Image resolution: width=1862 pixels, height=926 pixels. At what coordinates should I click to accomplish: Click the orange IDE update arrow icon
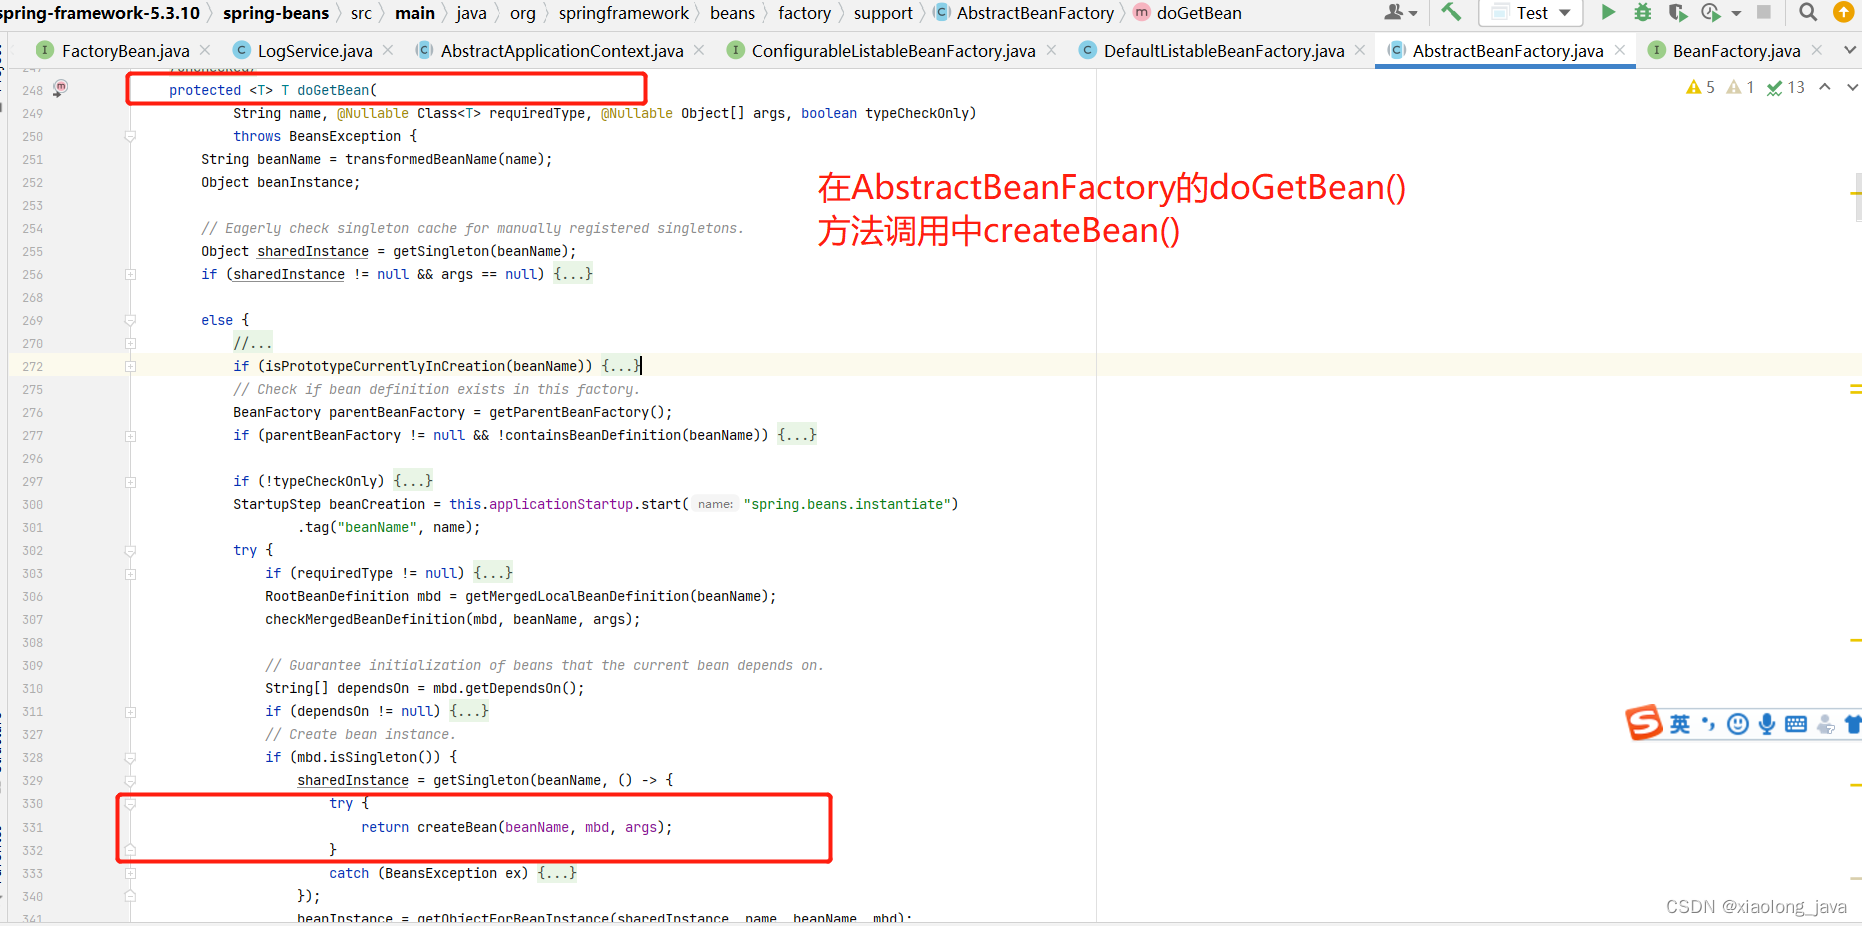[1844, 12]
